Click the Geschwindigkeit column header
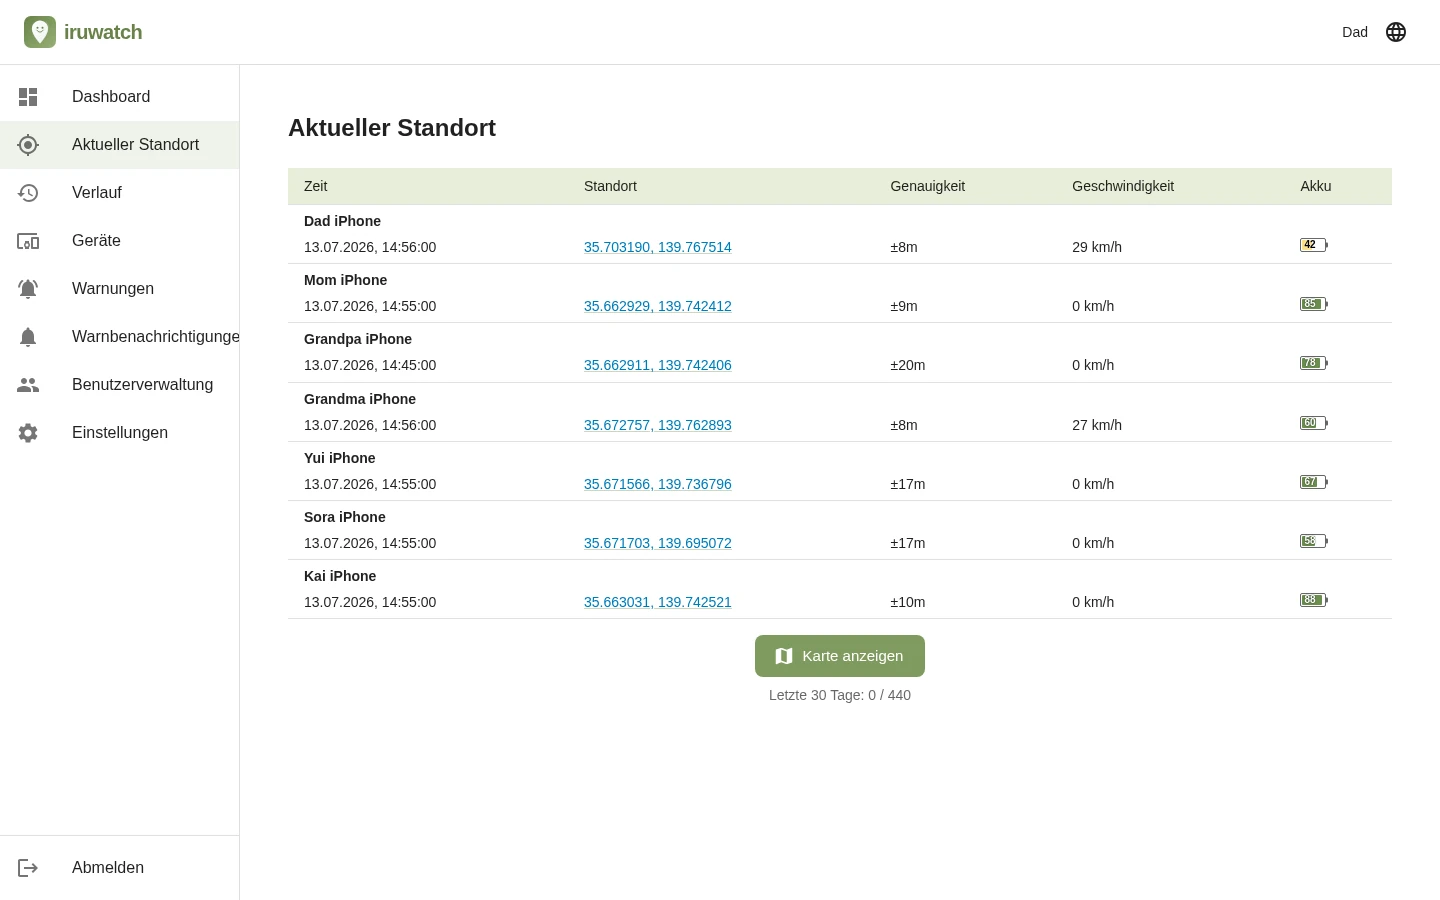The width and height of the screenshot is (1440, 900). [1123, 186]
